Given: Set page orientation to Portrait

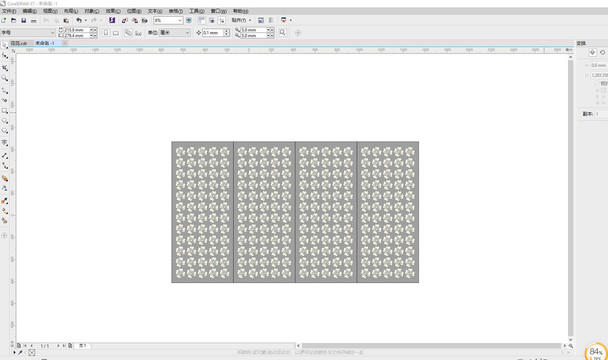Looking at the screenshot, I should [106, 33].
